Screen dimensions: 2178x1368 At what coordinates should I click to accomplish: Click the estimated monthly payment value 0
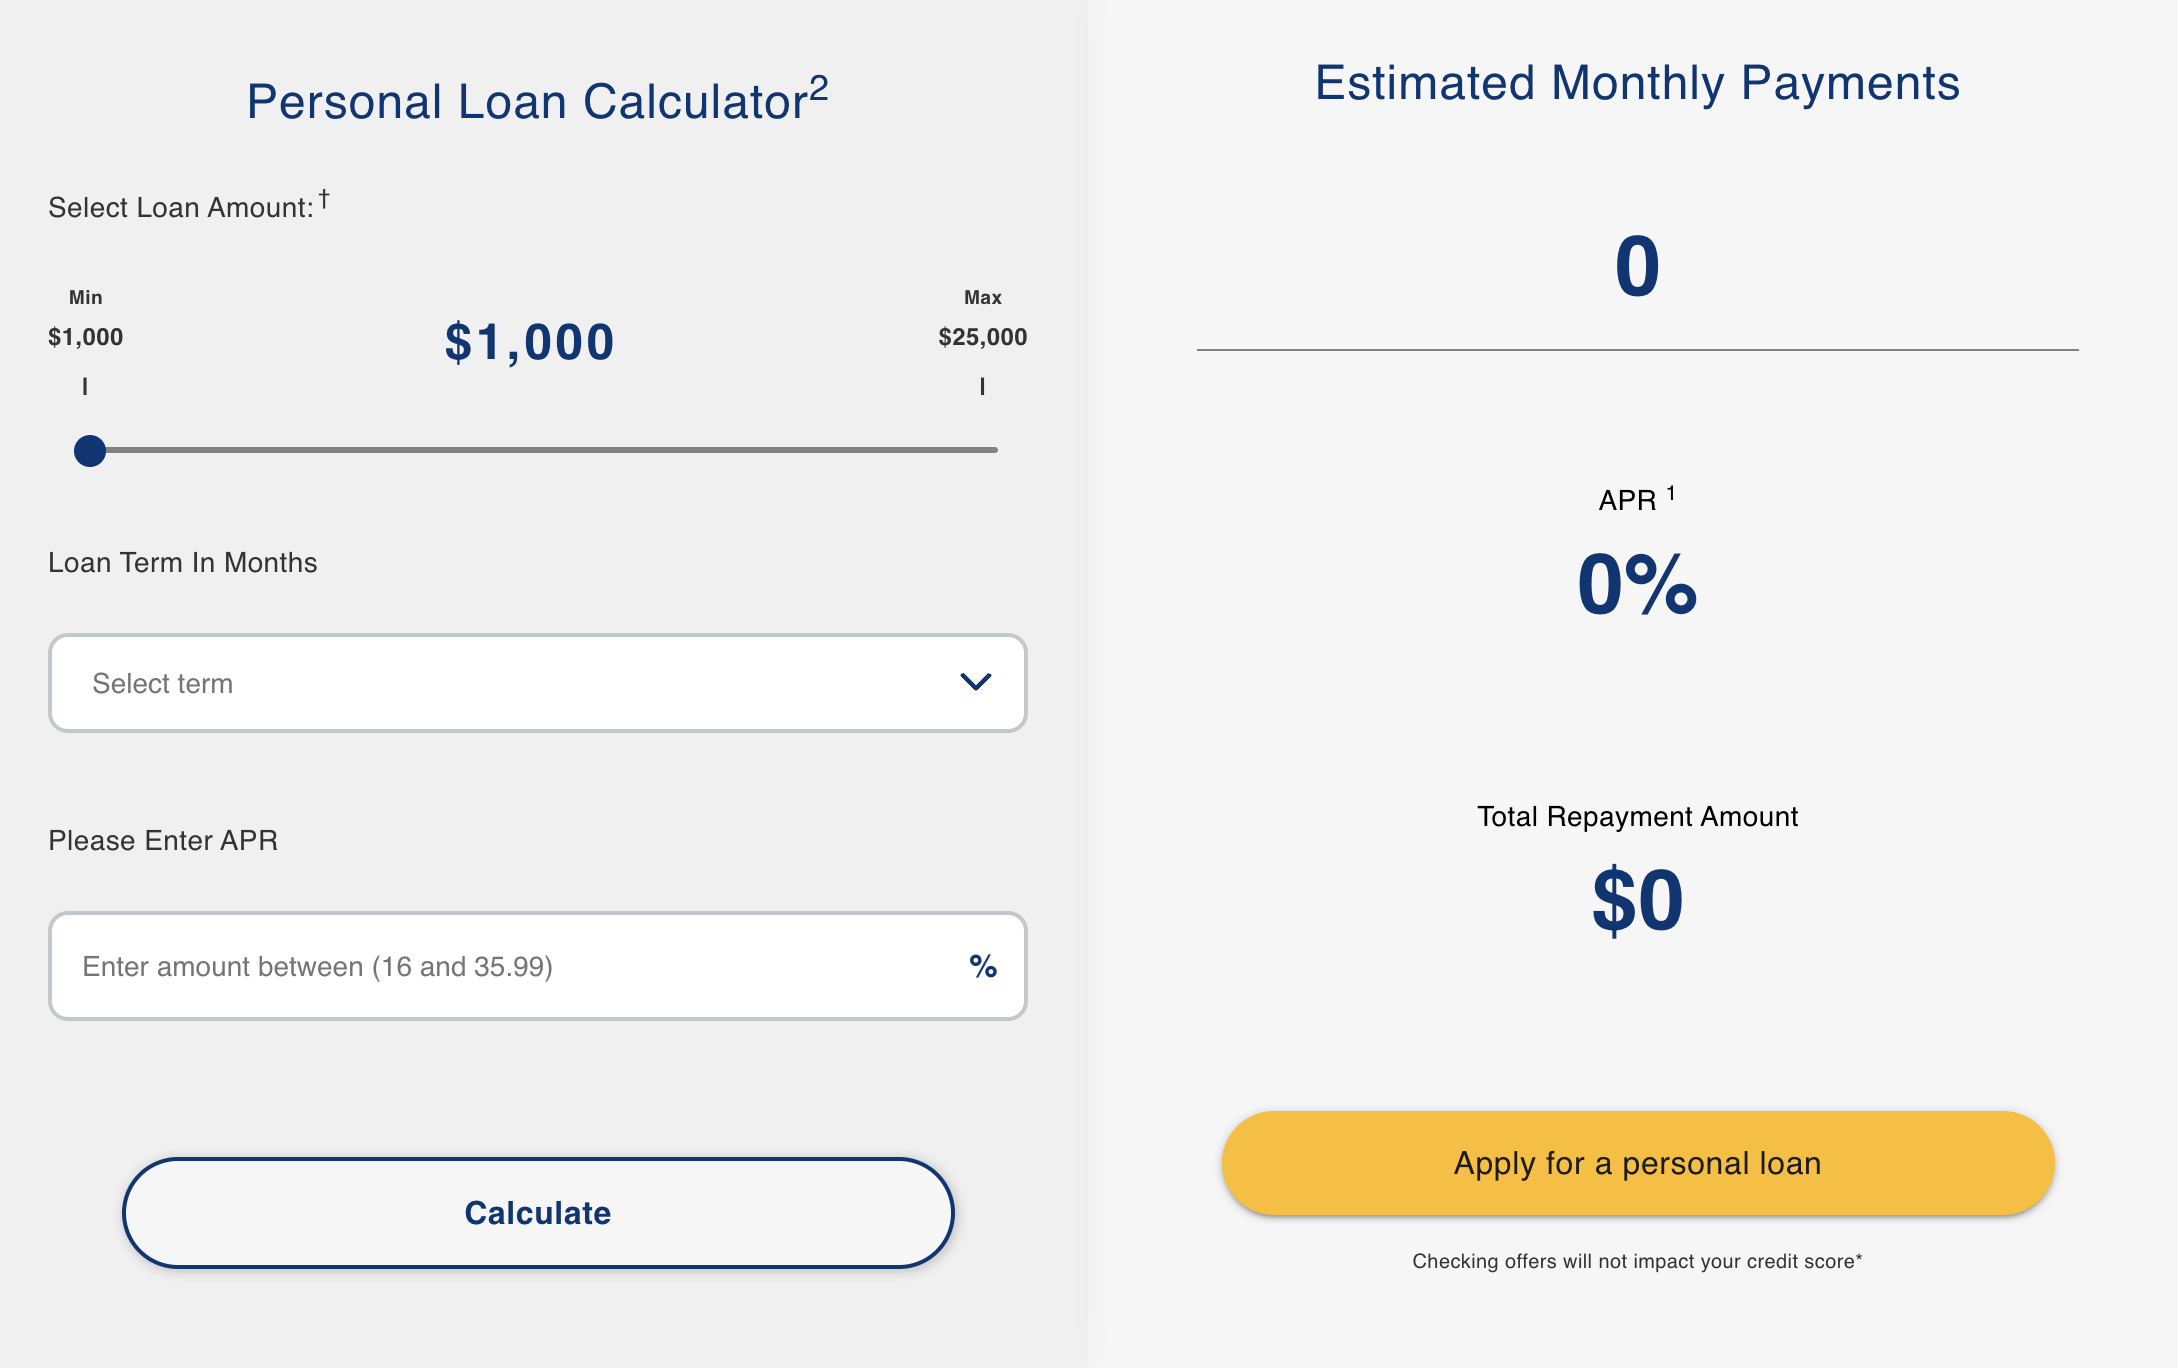pos(1637,267)
